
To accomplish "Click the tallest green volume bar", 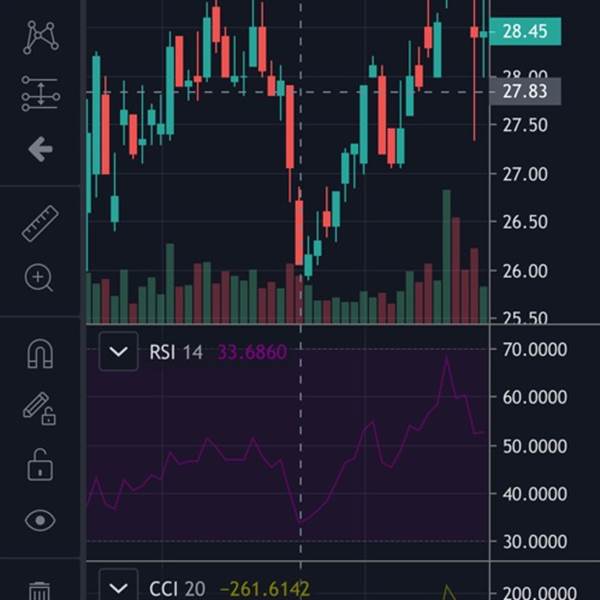I will 446,256.
